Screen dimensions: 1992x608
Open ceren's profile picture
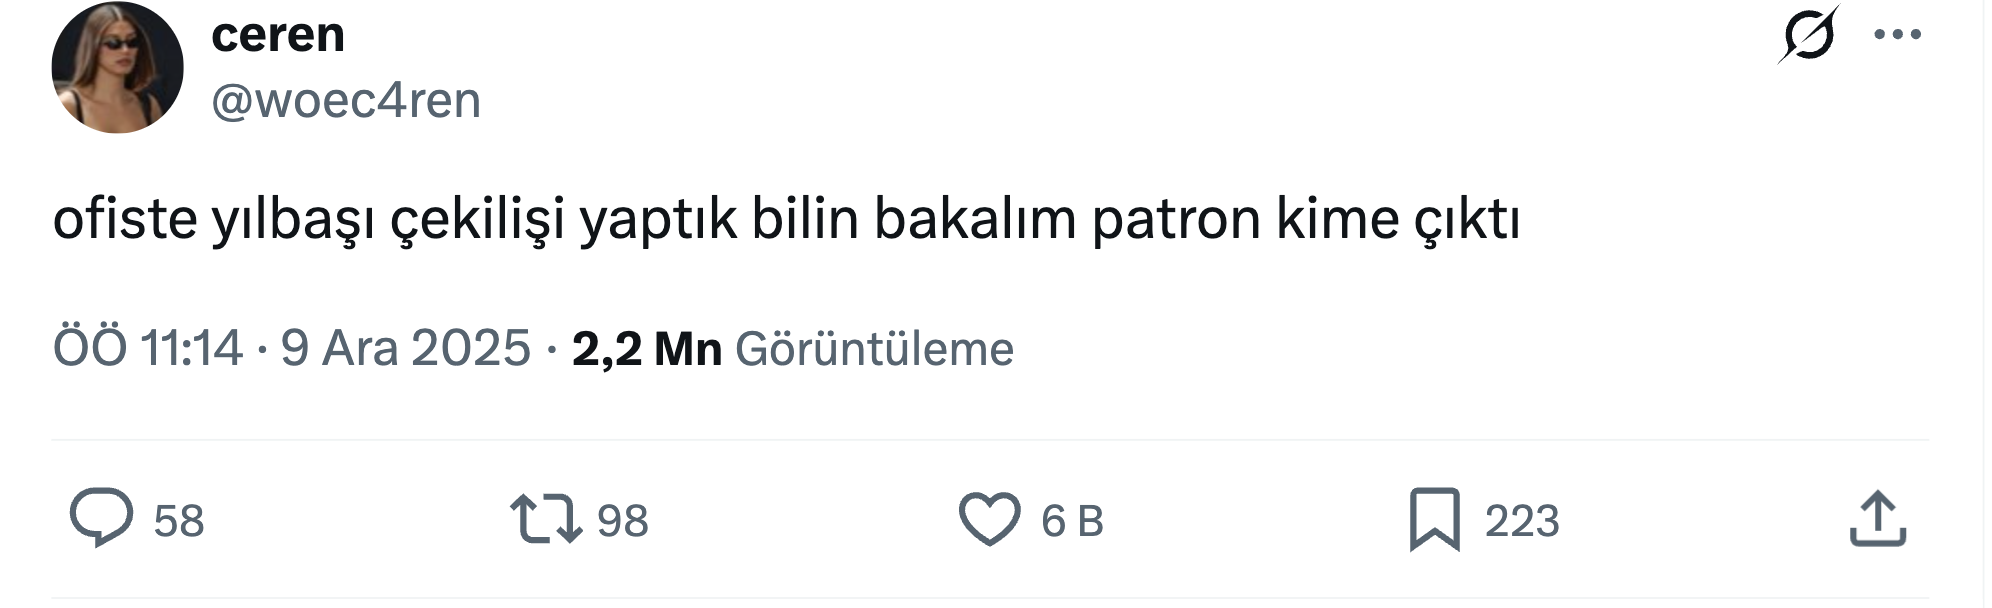tap(118, 68)
